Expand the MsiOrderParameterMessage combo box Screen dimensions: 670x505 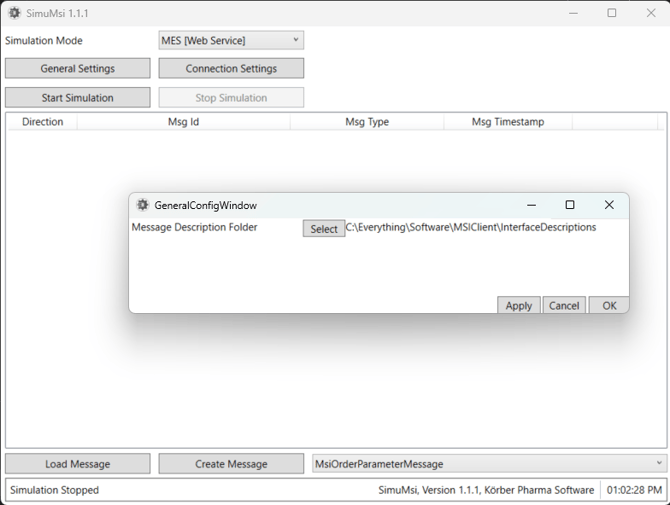pos(489,464)
